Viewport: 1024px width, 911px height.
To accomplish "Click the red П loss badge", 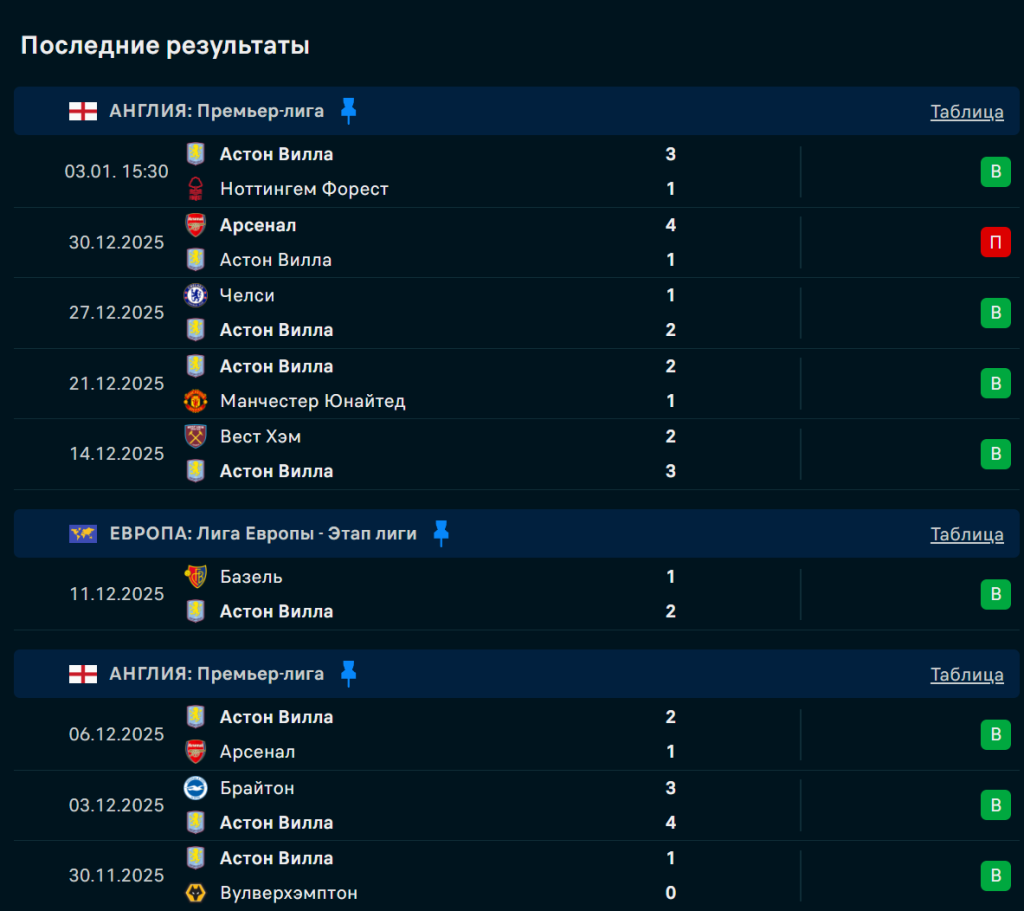I will coord(995,242).
